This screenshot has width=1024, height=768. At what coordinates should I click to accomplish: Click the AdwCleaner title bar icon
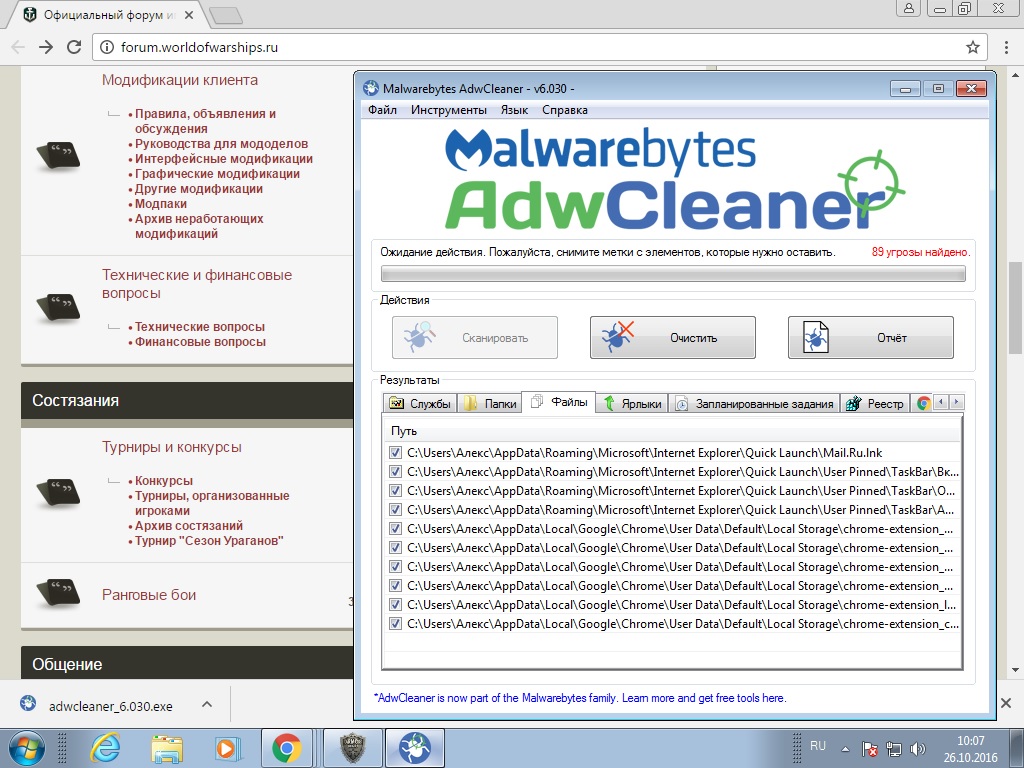pyautogui.click(x=371, y=88)
